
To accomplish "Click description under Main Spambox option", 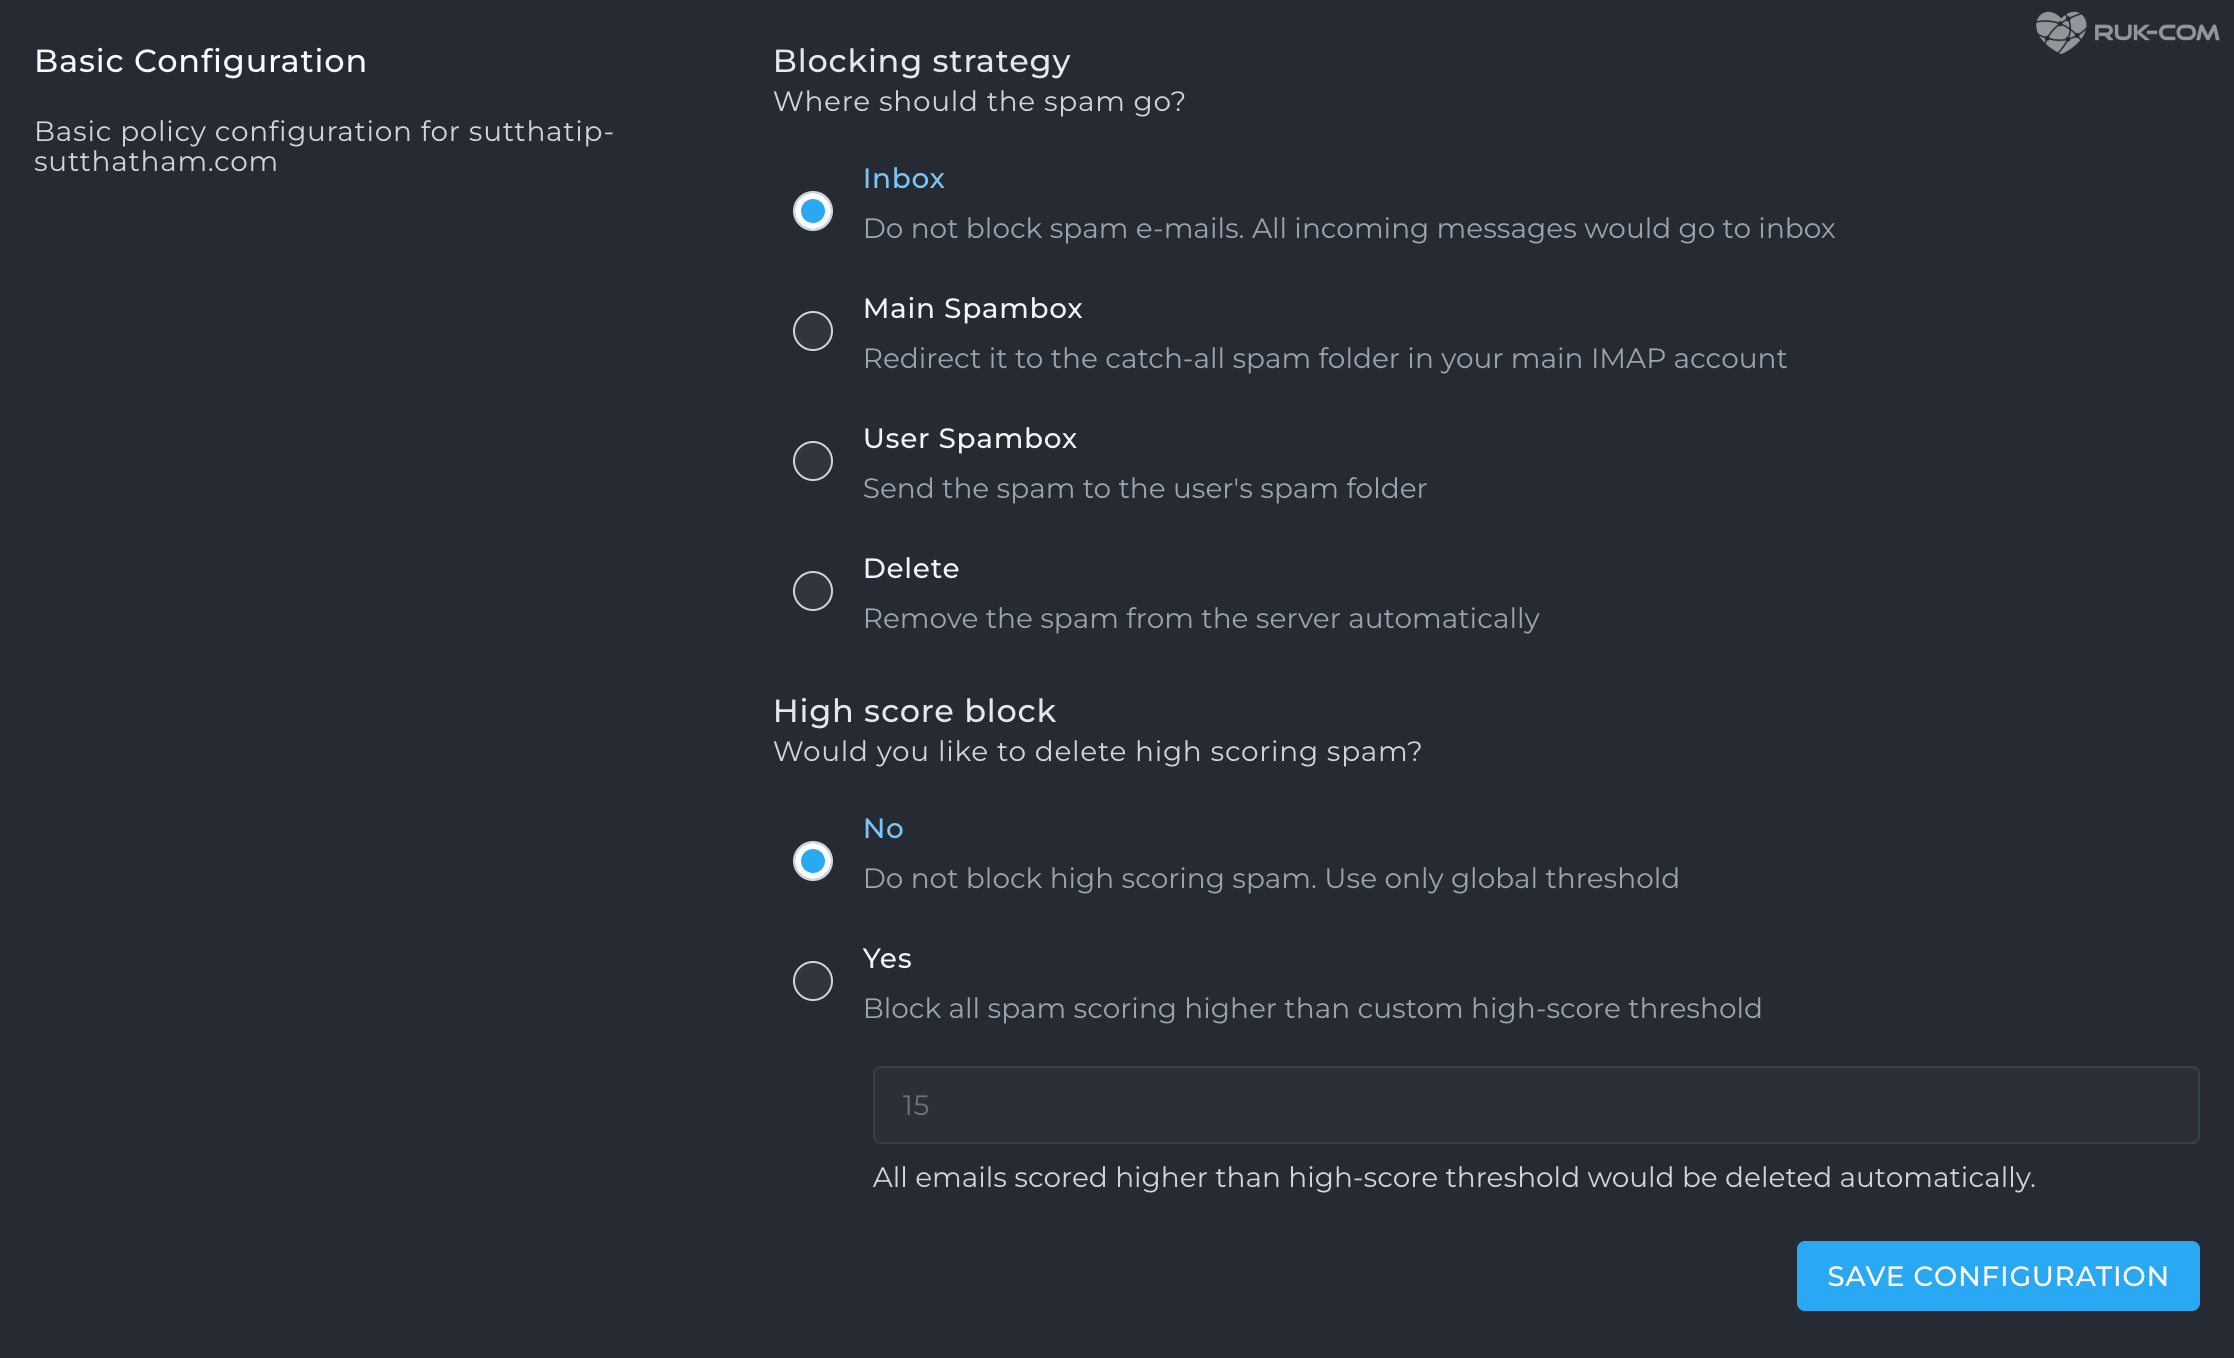I will coord(1324,359).
